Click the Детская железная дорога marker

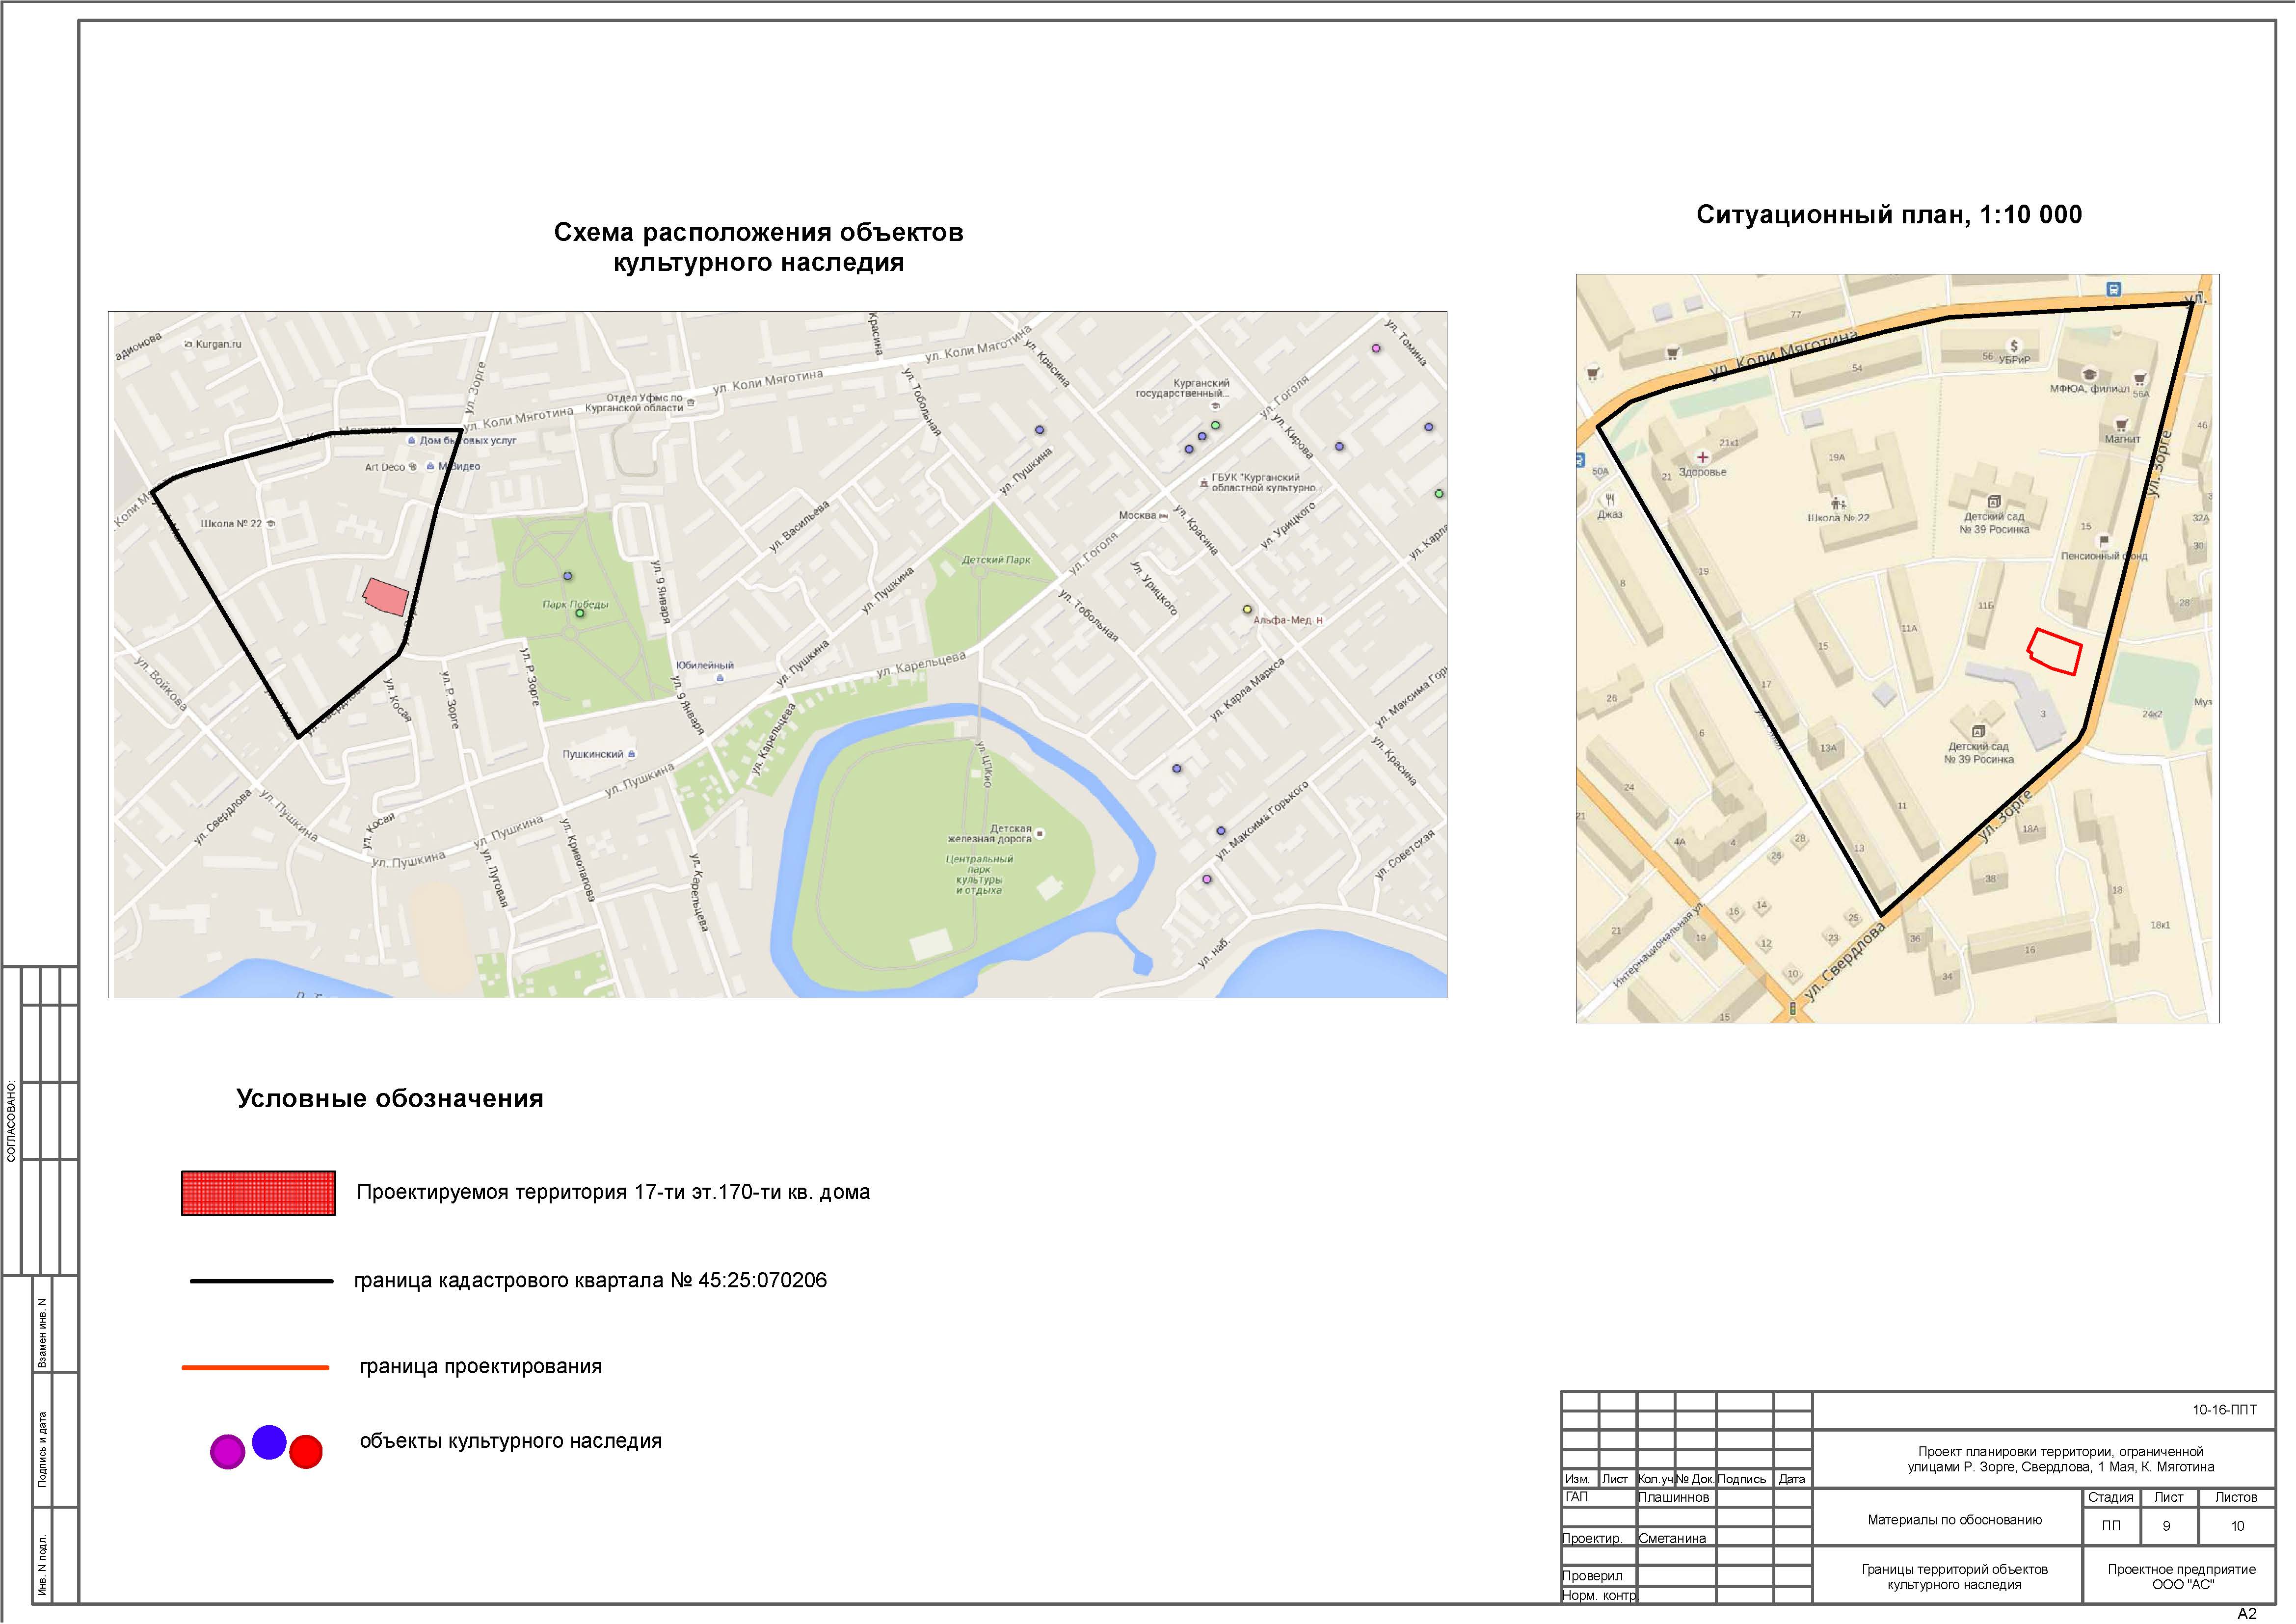[x=1040, y=833]
